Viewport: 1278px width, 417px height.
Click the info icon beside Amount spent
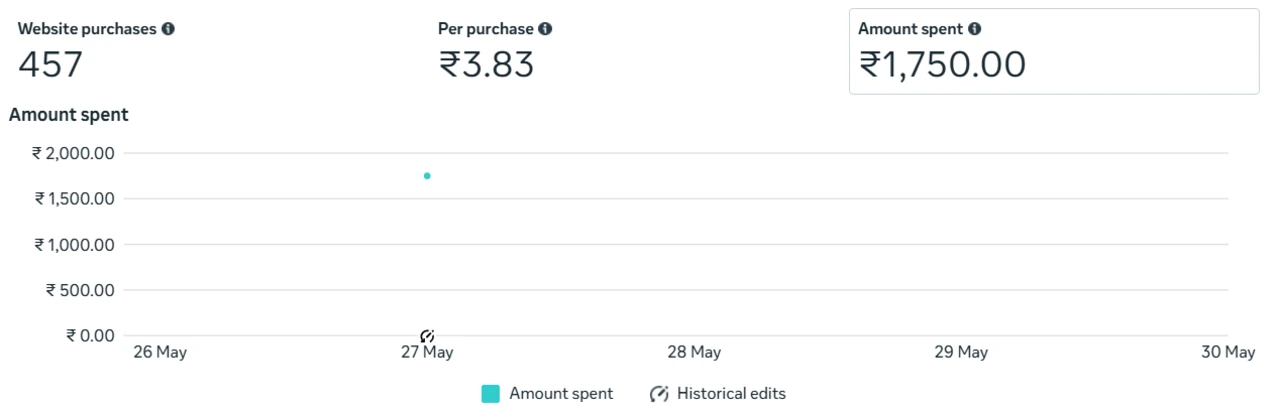pyautogui.click(x=975, y=29)
